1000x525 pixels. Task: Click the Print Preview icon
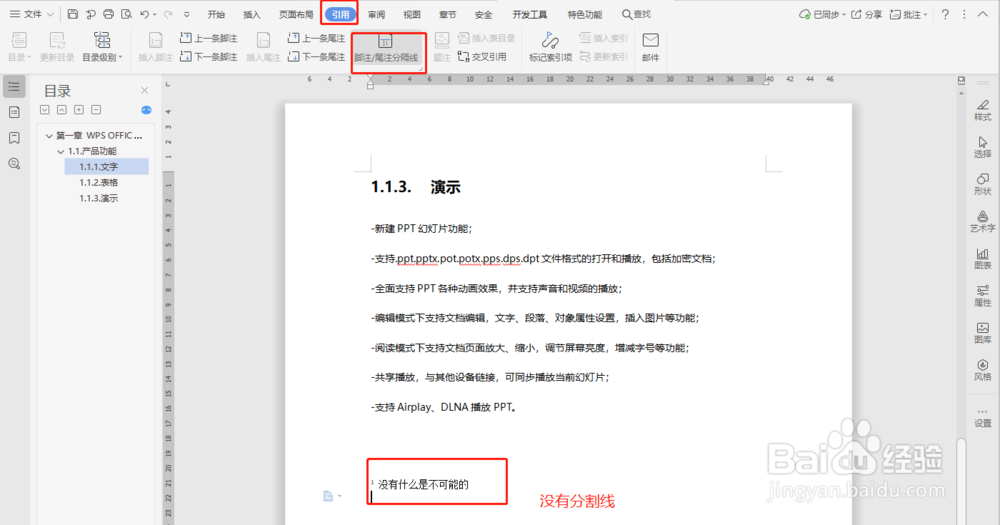(x=126, y=14)
